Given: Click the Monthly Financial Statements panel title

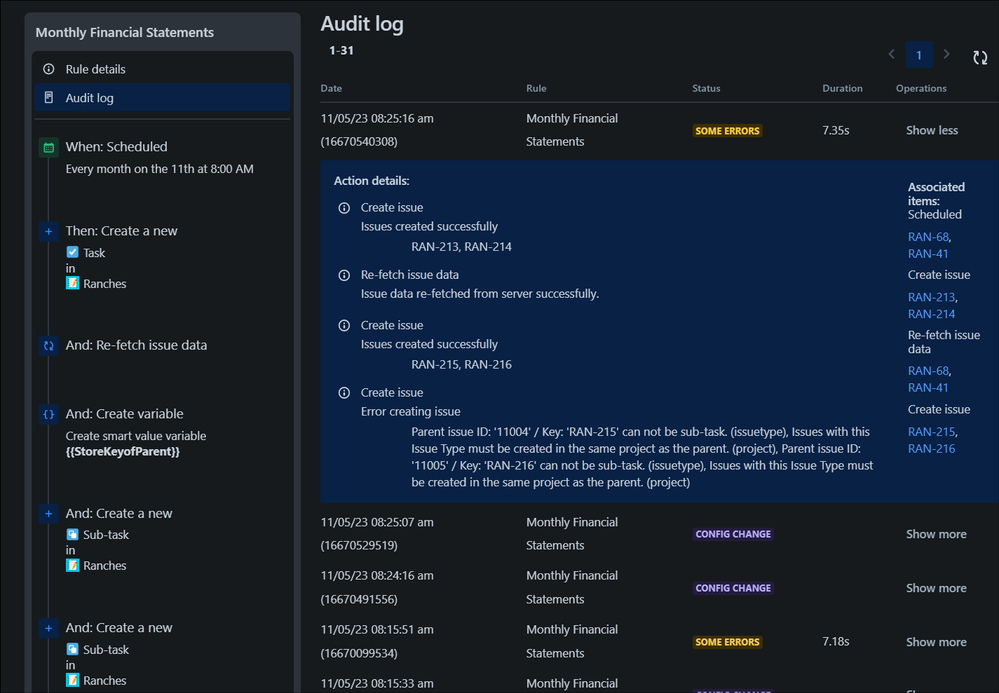Looking at the screenshot, I should pyautogui.click(x=125, y=32).
